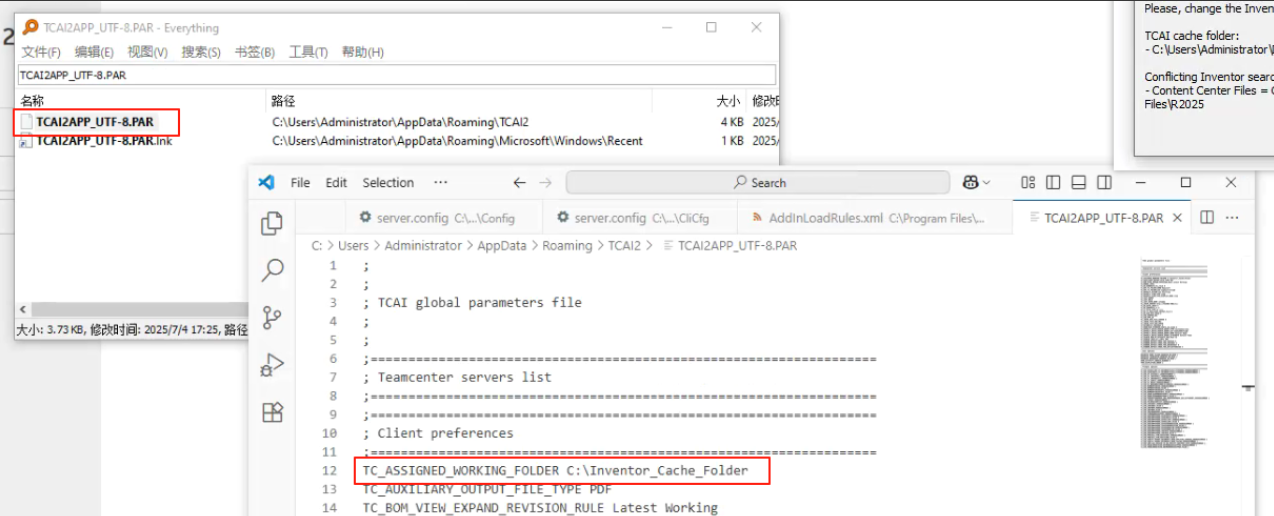Click the Customize Layout icon
The height and width of the screenshot is (516, 1274).
point(1028,183)
